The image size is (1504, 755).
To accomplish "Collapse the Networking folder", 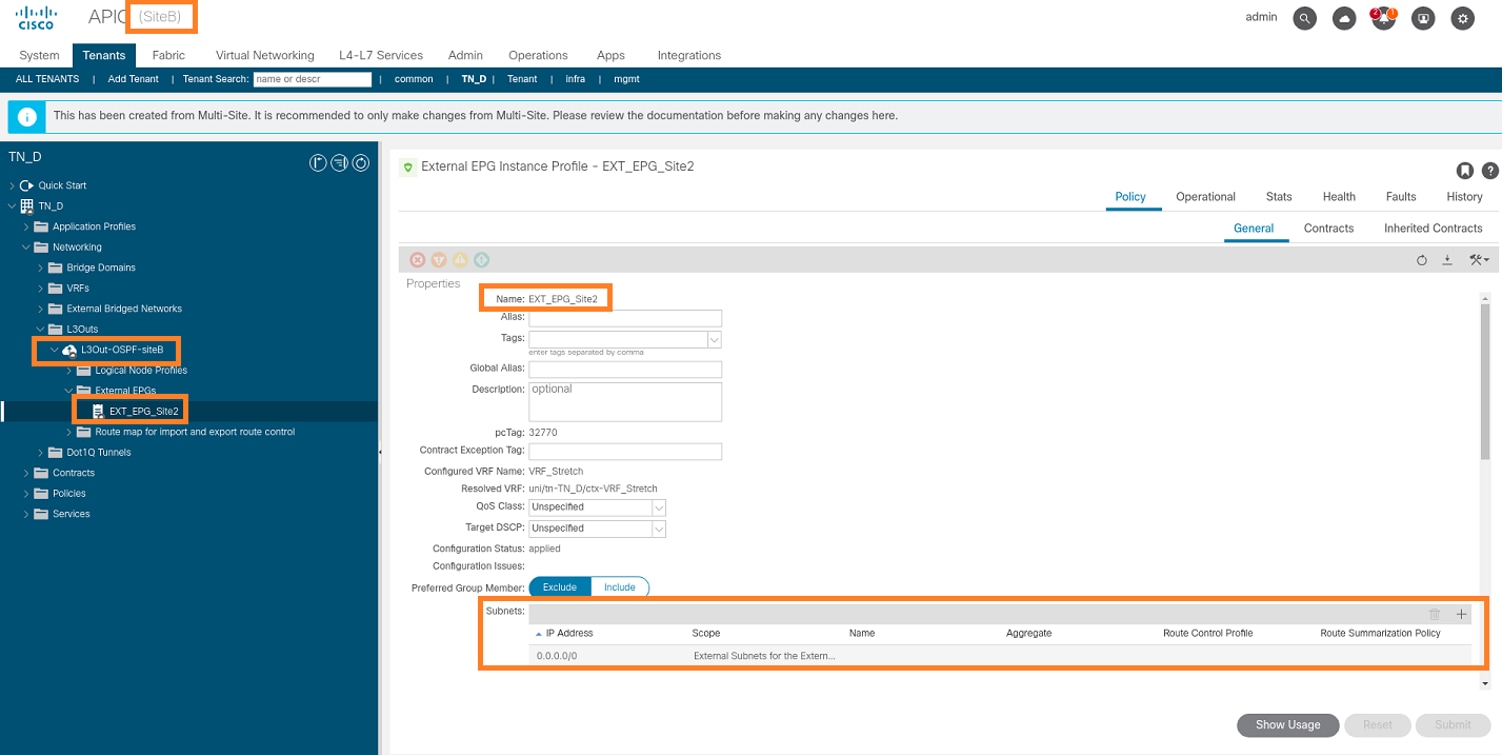I will pos(27,248).
